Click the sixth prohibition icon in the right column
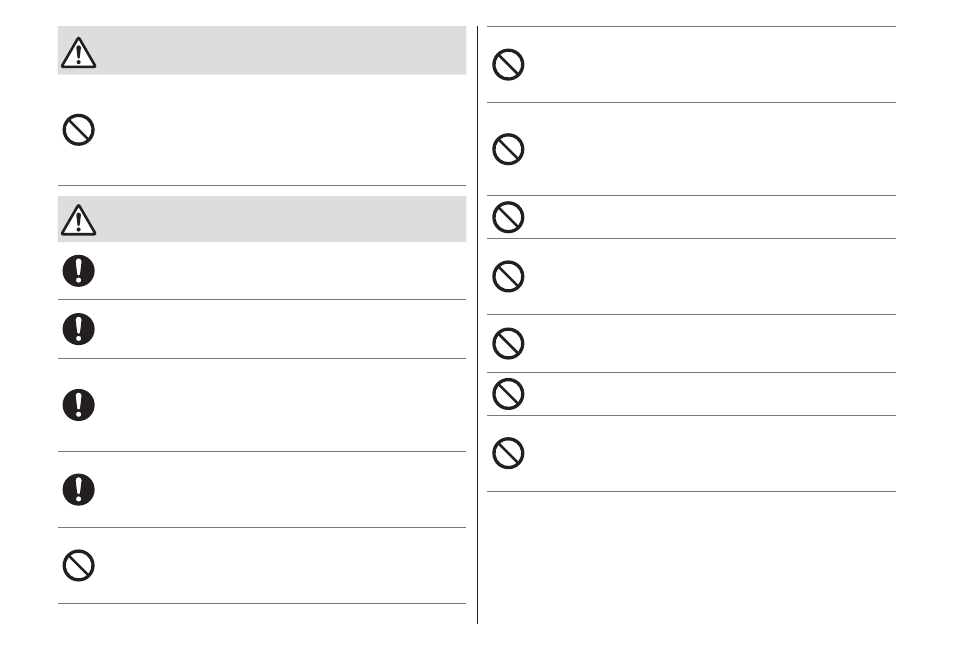 click(x=508, y=394)
